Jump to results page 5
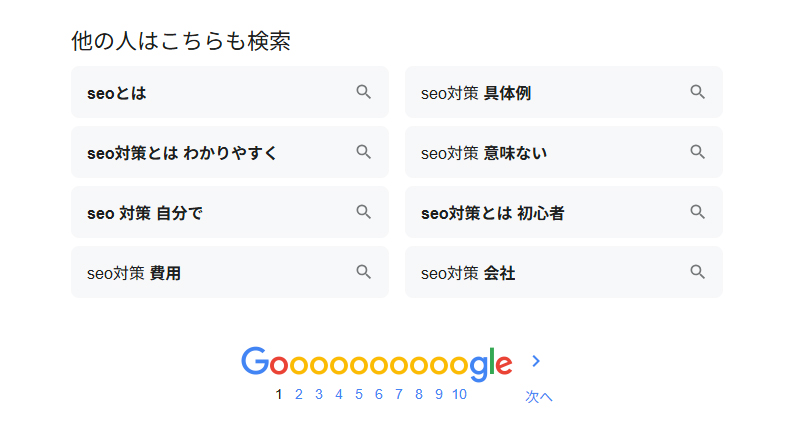The height and width of the screenshot is (430, 793). 359,394
